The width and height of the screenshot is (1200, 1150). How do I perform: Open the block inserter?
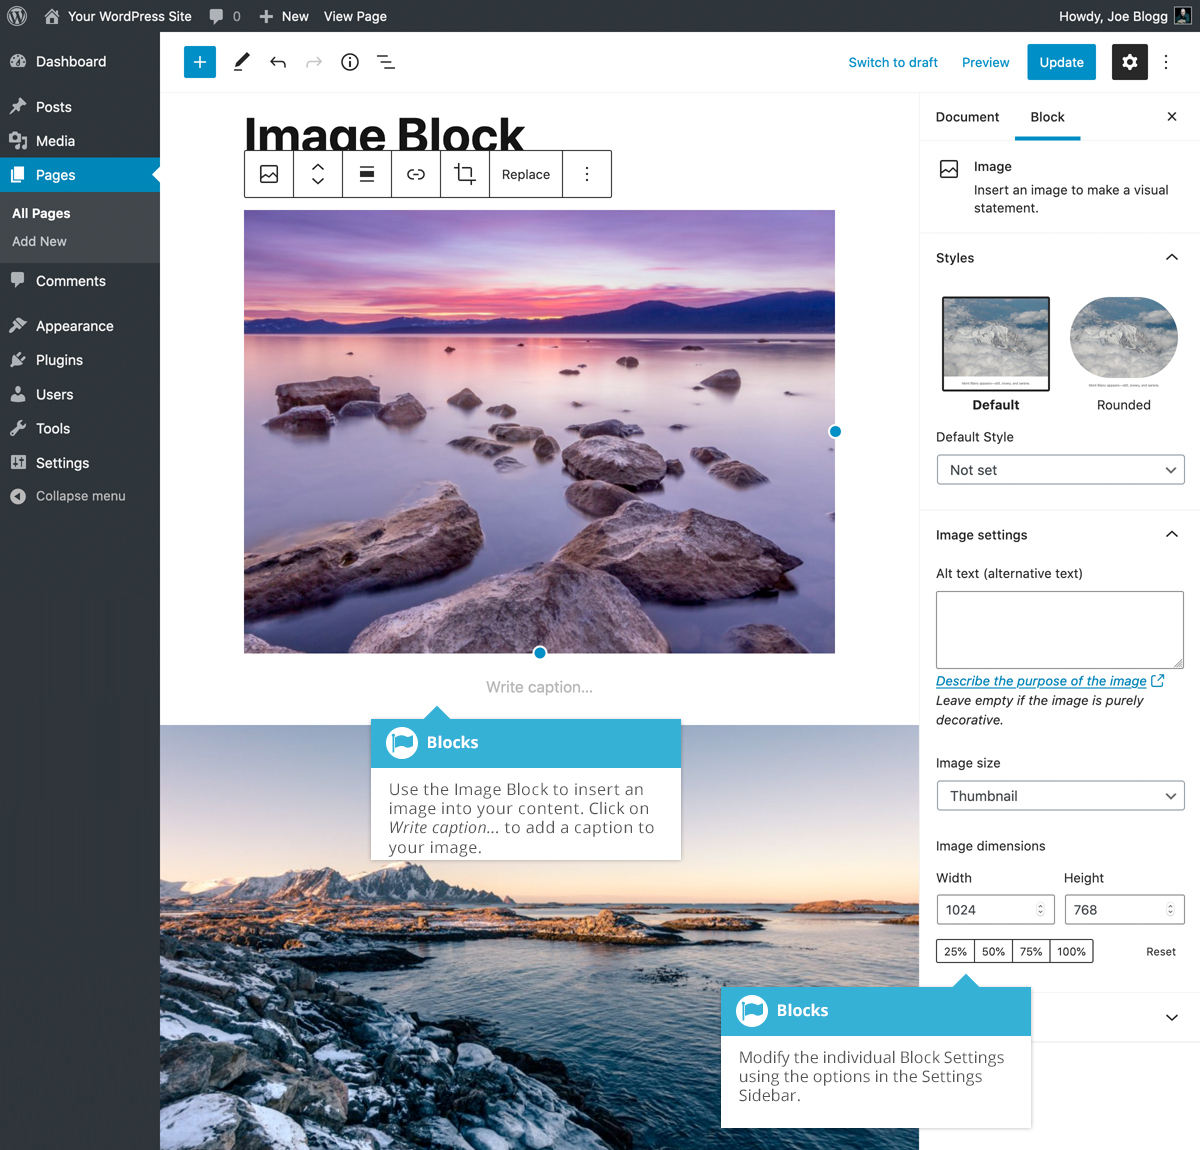tap(199, 61)
